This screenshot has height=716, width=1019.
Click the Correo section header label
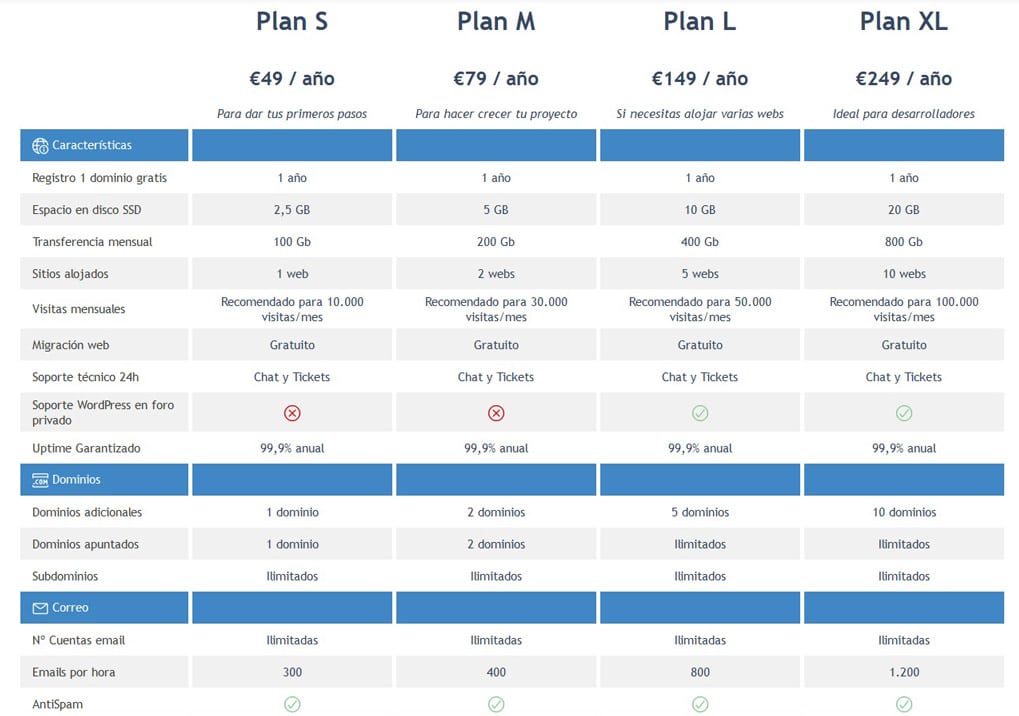[70, 608]
